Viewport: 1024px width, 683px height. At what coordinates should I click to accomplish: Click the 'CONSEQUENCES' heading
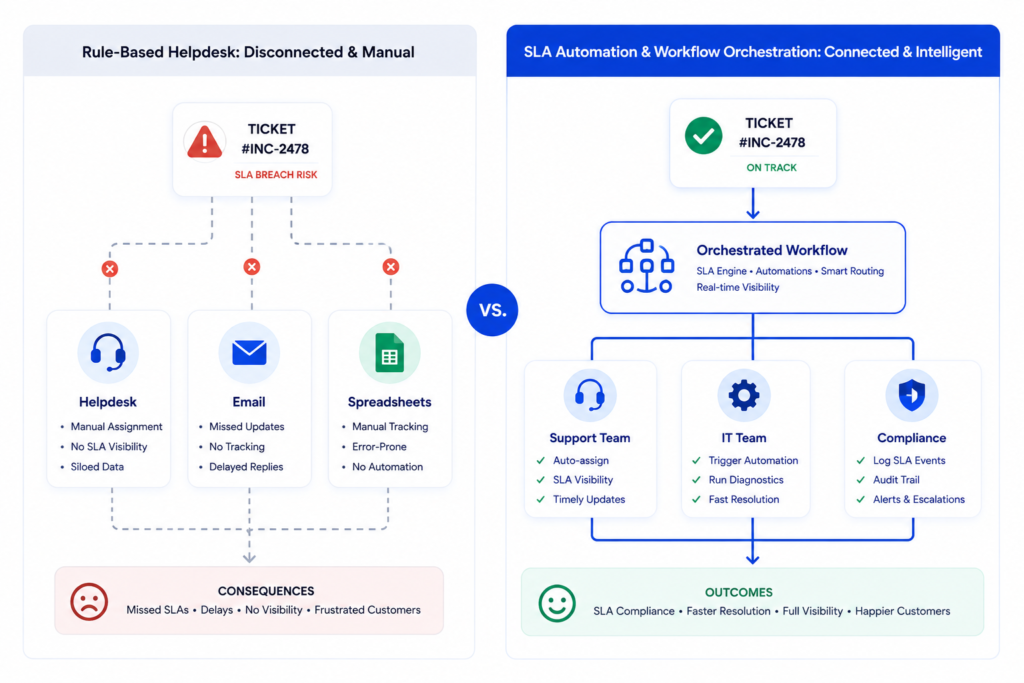point(266,591)
